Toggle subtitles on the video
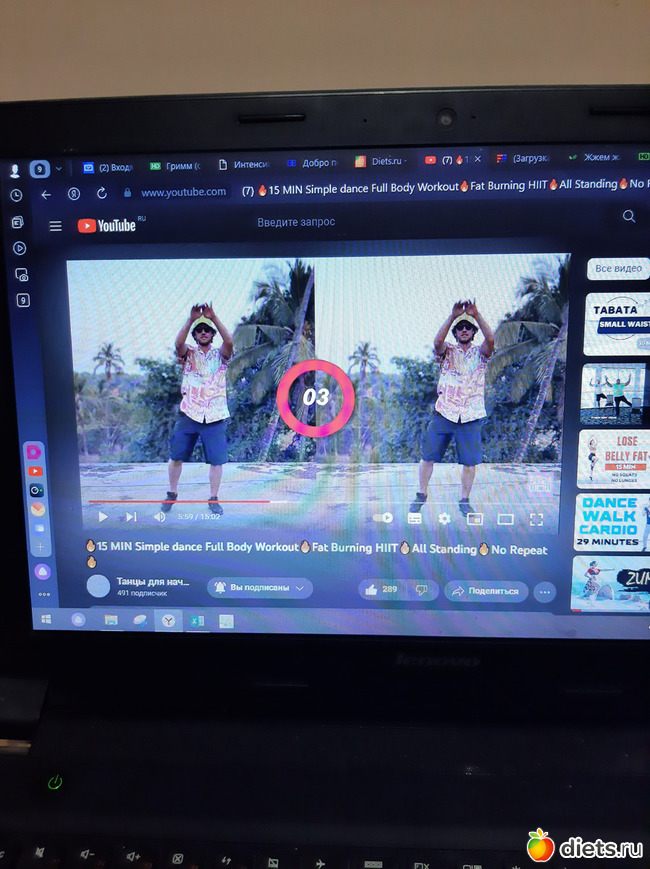The height and width of the screenshot is (869, 650). pos(414,519)
